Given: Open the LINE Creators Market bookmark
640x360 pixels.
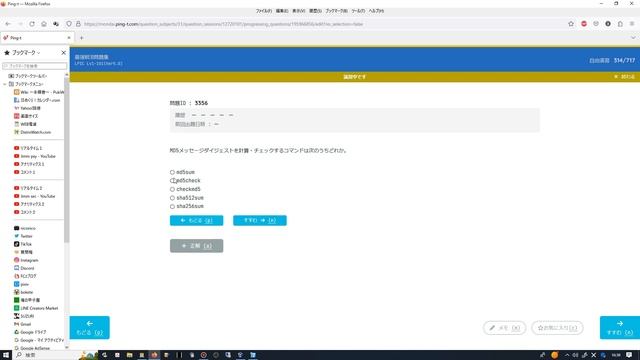Looking at the screenshot, I should pyautogui.click(x=36, y=308).
